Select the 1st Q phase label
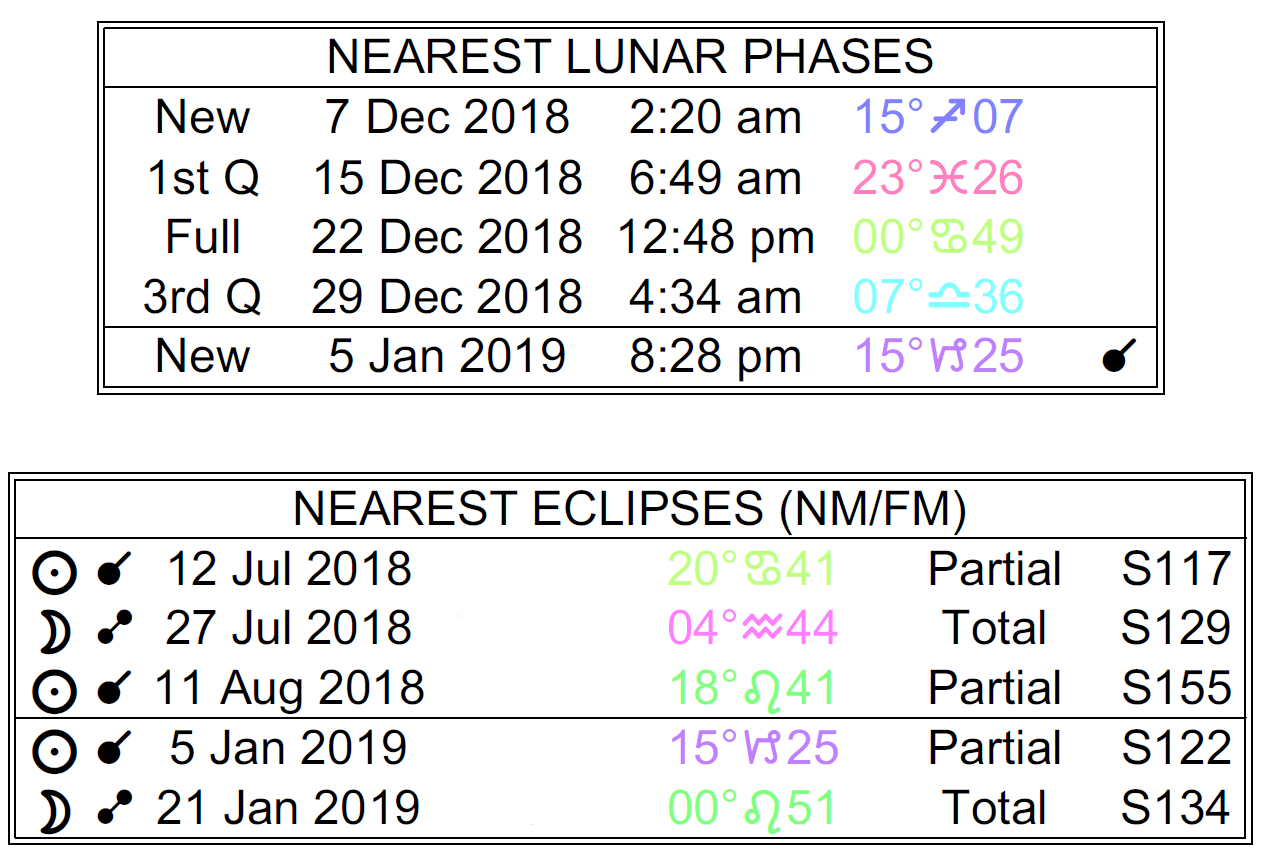The image size is (1271, 855). [203, 178]
